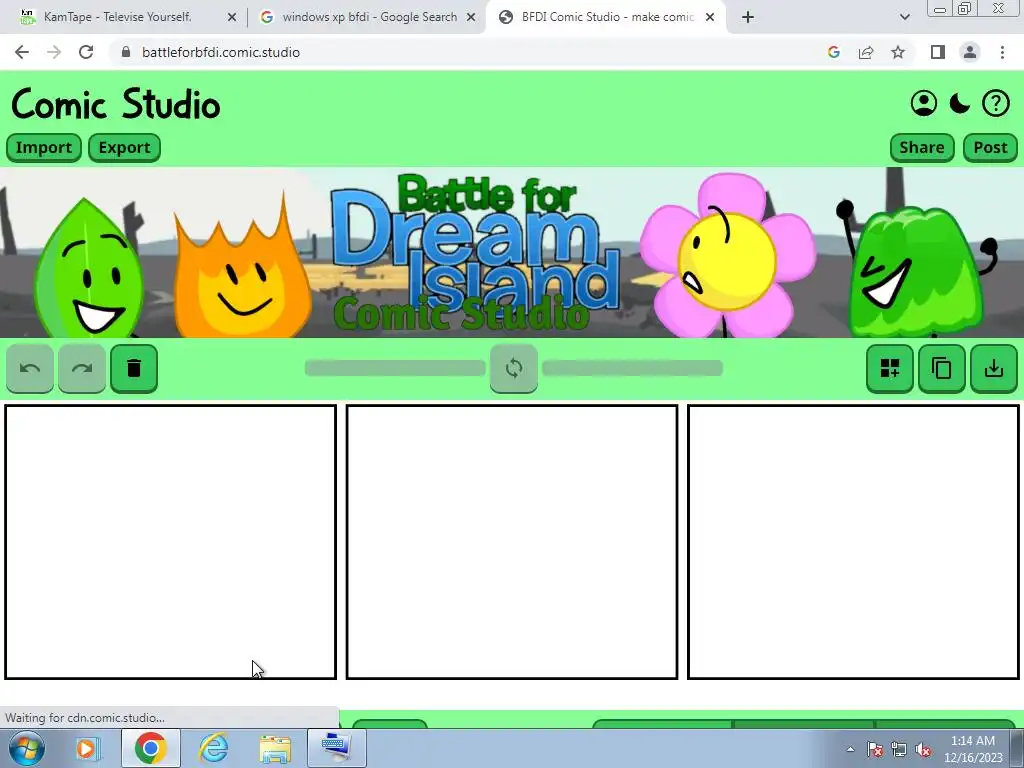This screenshot has height=768, width=1024.
Task: Click the swap/rotate arrows button
Action: tap(514, 368)
